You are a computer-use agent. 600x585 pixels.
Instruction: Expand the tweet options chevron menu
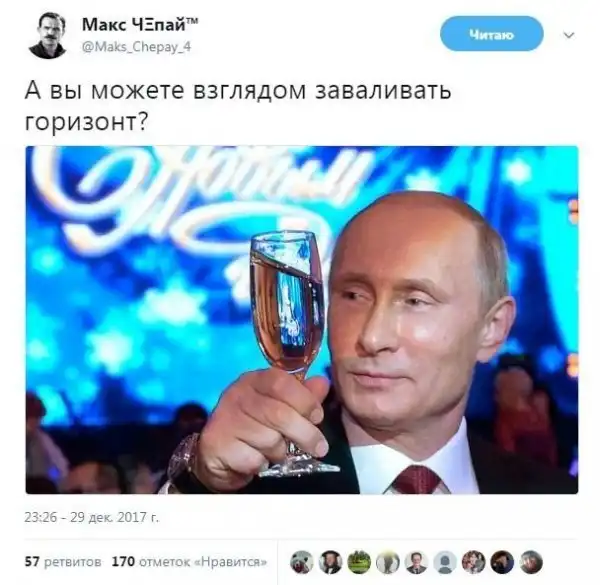569,35
